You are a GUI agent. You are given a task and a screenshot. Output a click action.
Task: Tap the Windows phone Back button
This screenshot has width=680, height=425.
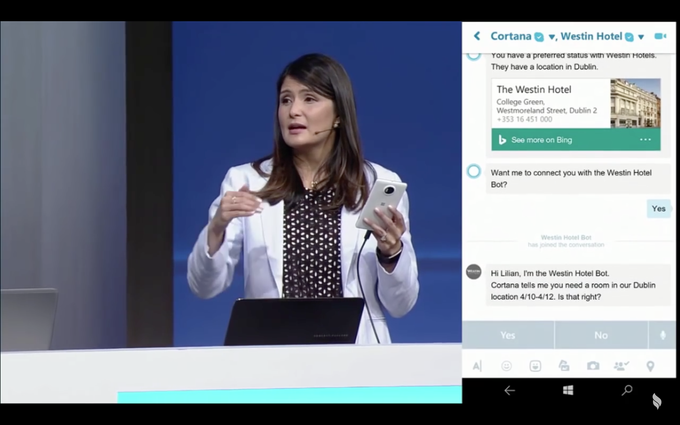pos(510,391)
